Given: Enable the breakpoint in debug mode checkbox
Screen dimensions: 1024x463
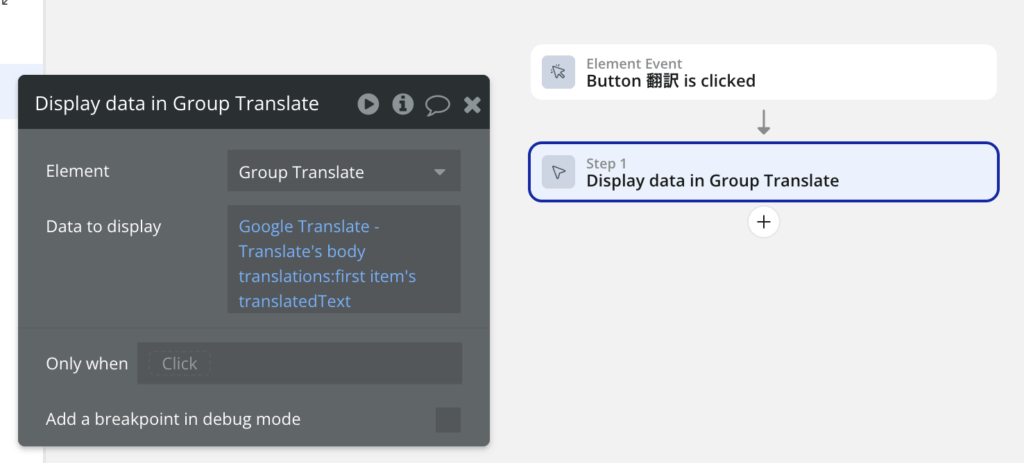Looking at the screenshot, I should point(448,420).
